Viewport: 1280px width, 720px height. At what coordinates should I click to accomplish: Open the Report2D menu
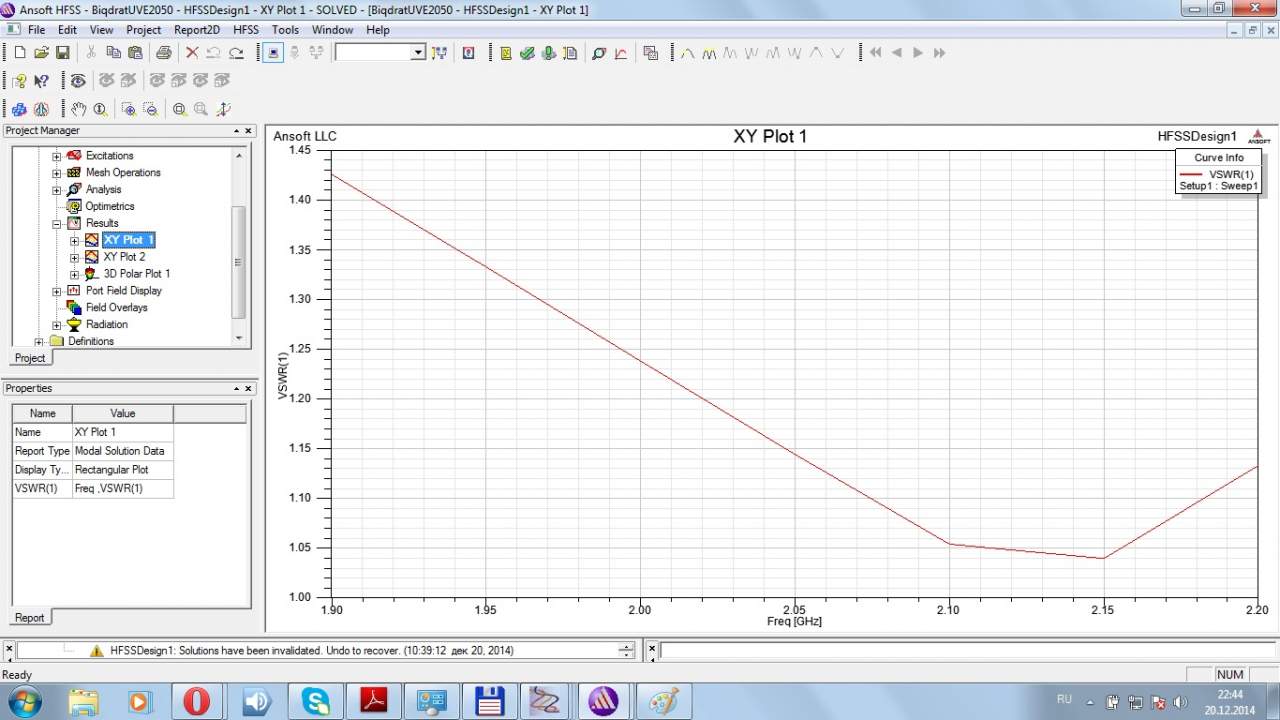(196, 30)
